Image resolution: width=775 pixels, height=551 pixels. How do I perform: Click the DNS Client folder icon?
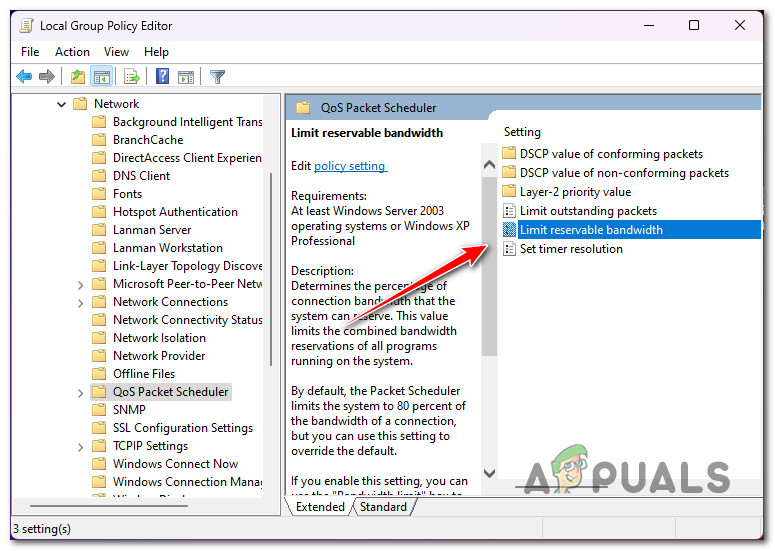click(x=99, y=175)
